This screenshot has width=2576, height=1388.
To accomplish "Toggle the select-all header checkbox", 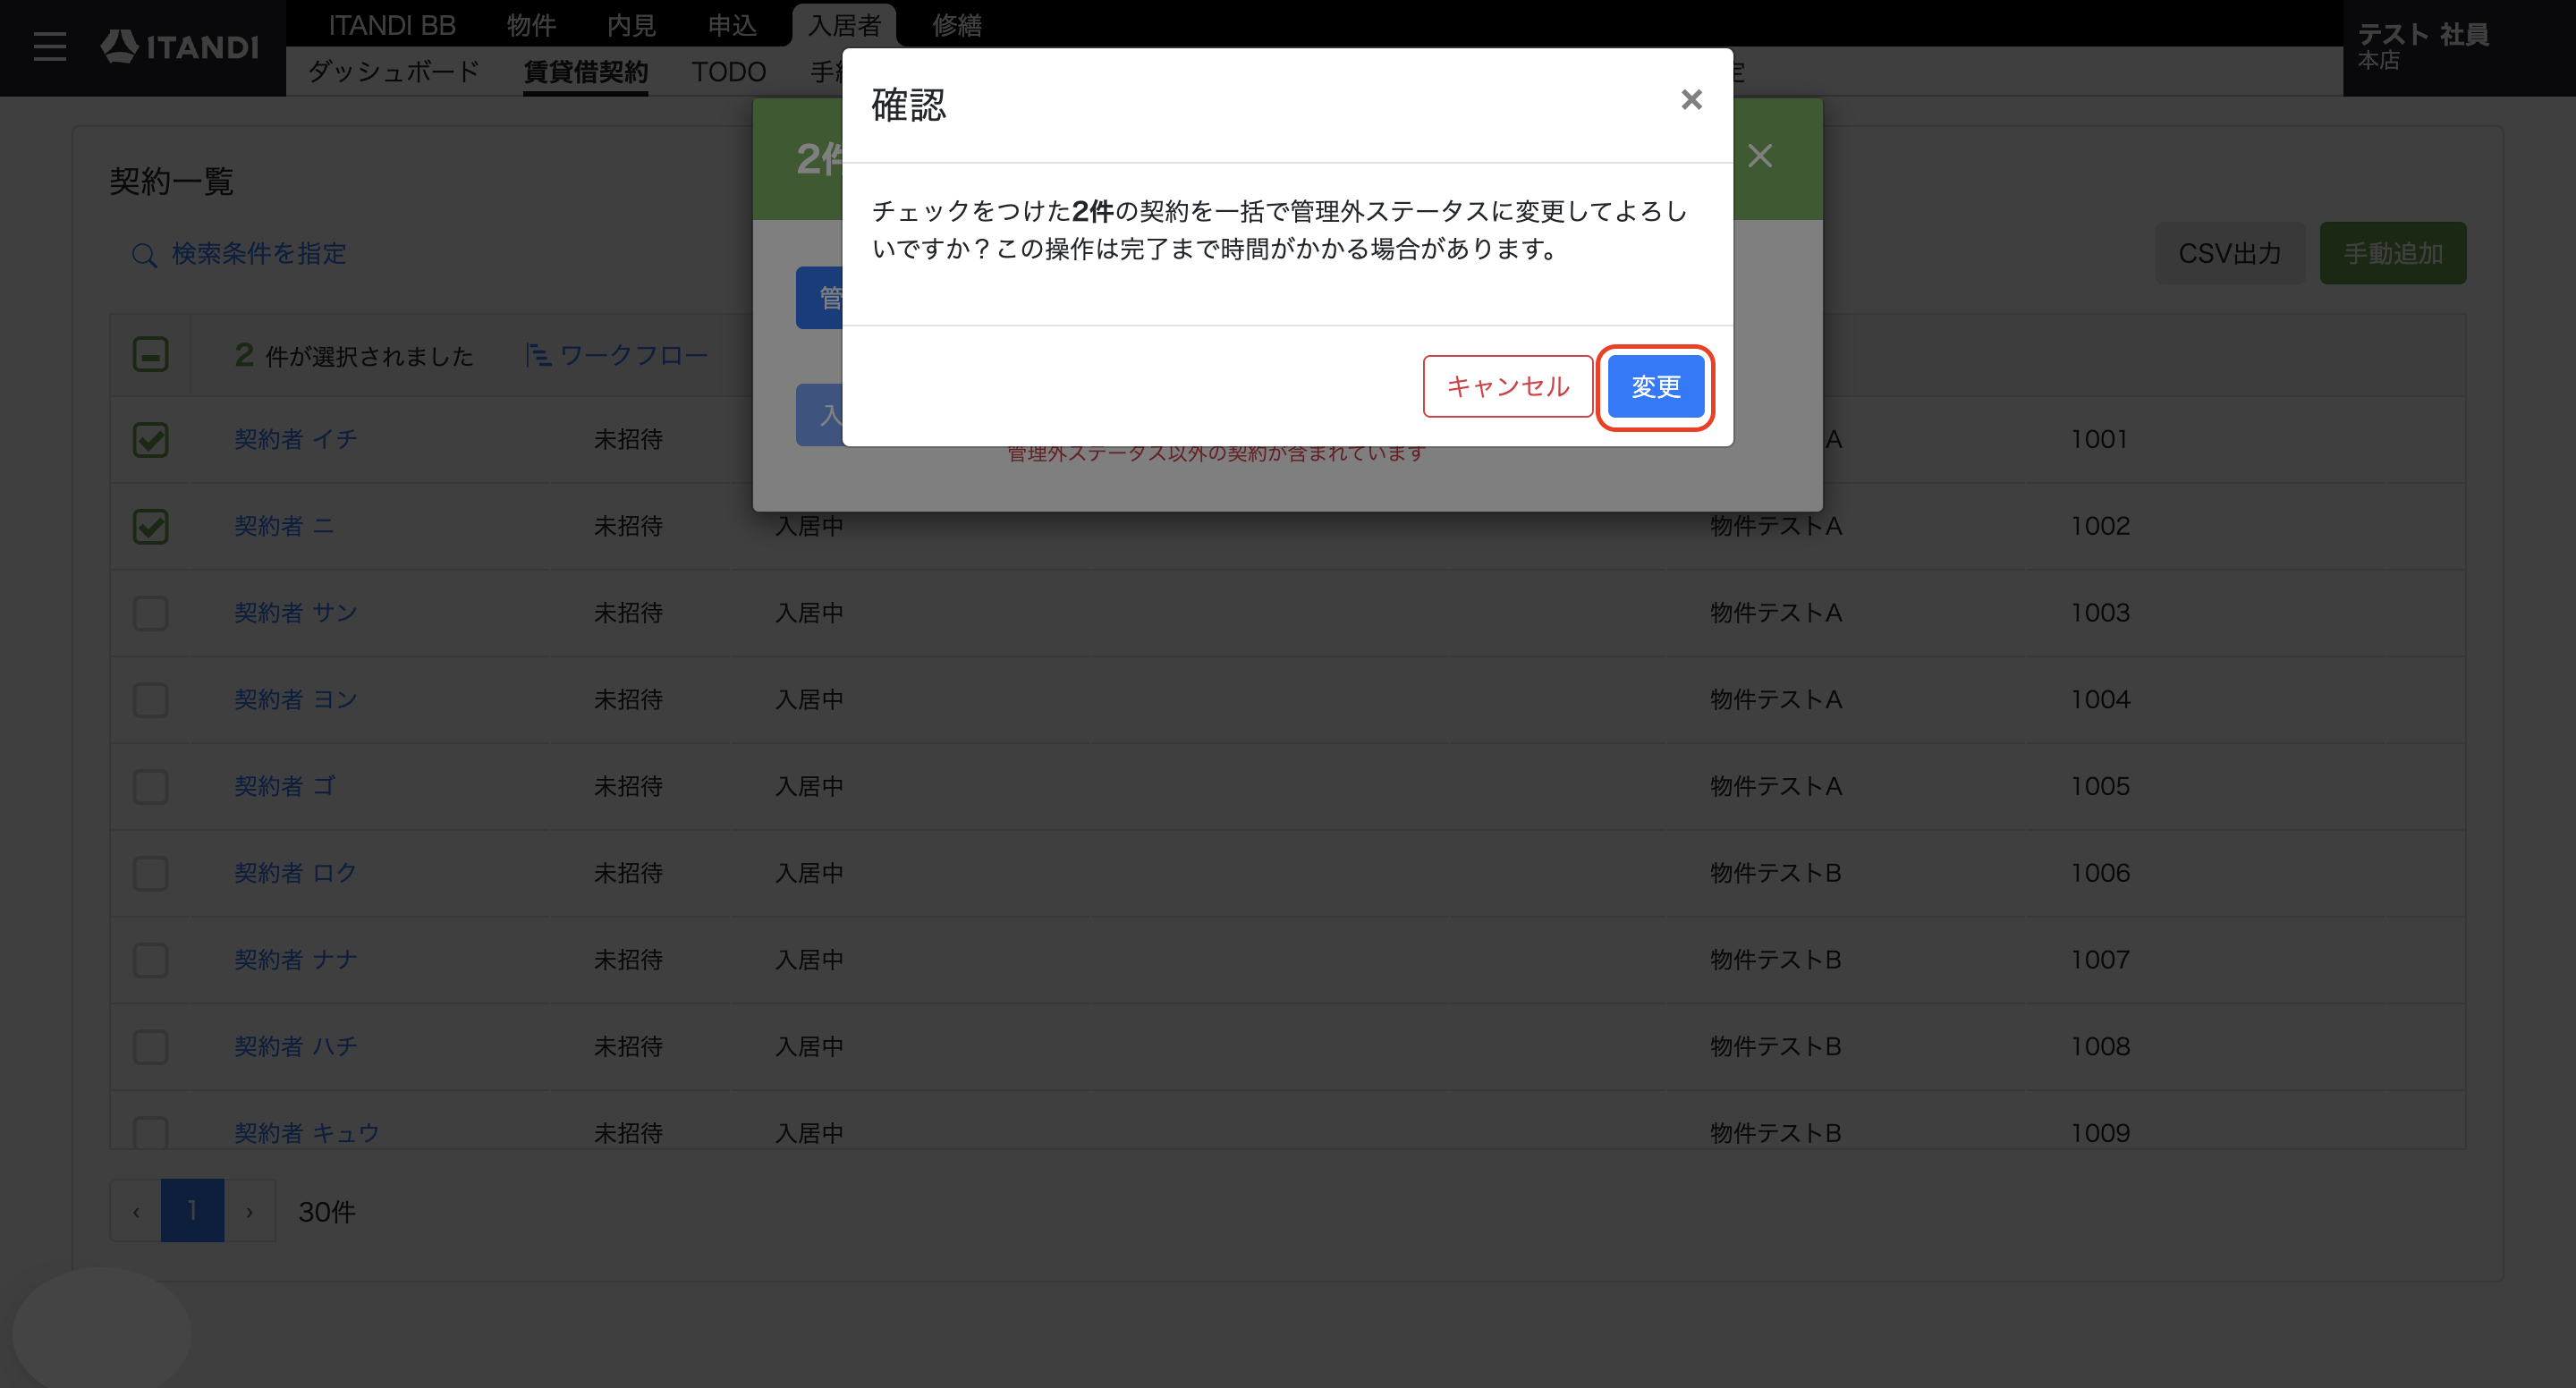I will [151, 355].
